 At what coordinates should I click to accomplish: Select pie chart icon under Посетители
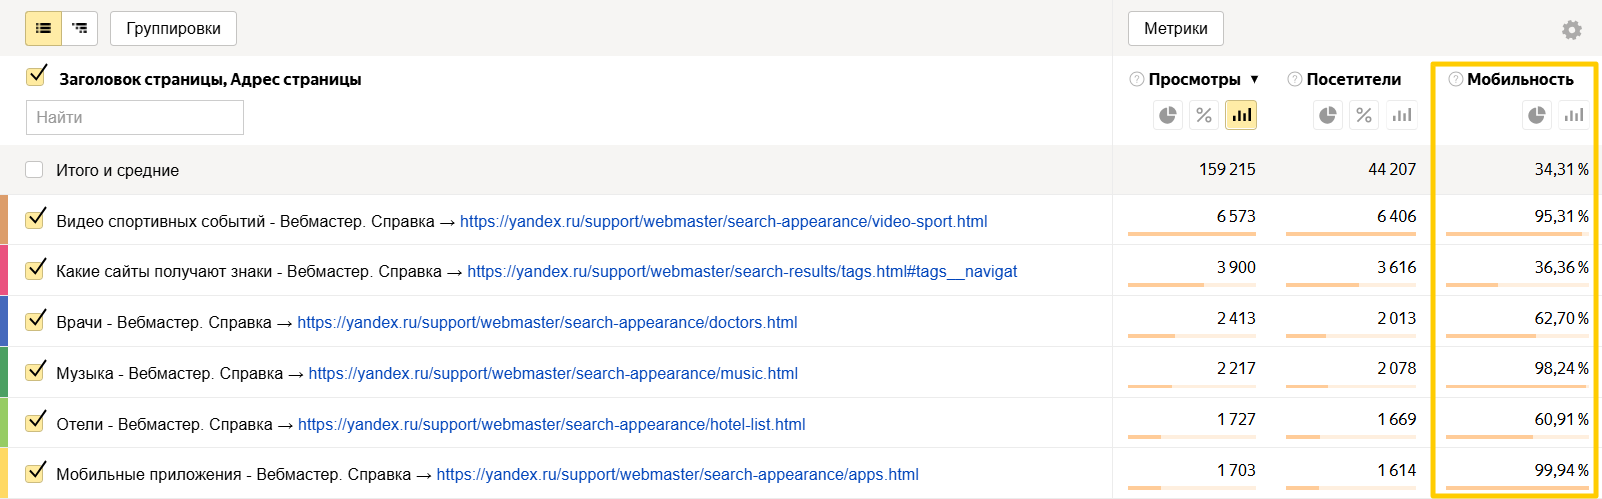pos(1327,116)
